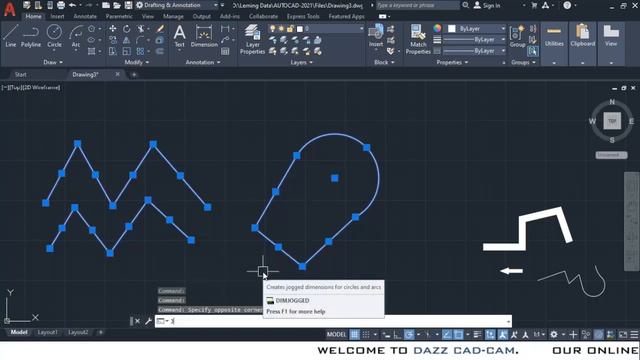This screenshot has height=360, width=640.
Task: Expand the Draw panel
Action: [53, 62]
